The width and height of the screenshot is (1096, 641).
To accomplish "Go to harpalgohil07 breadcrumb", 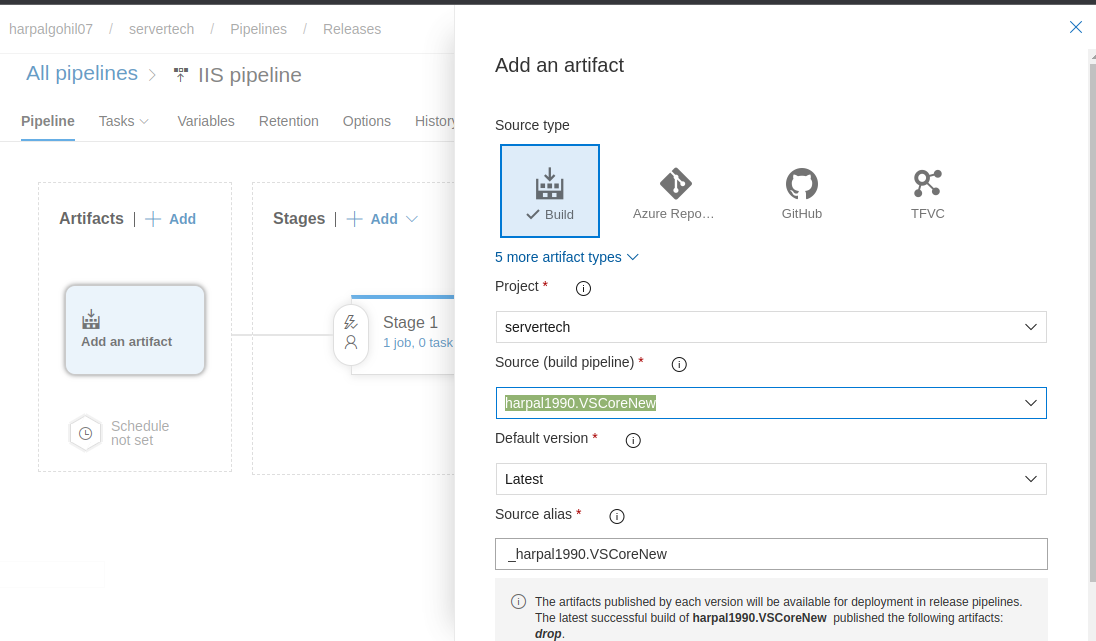I will pos(50,29).
